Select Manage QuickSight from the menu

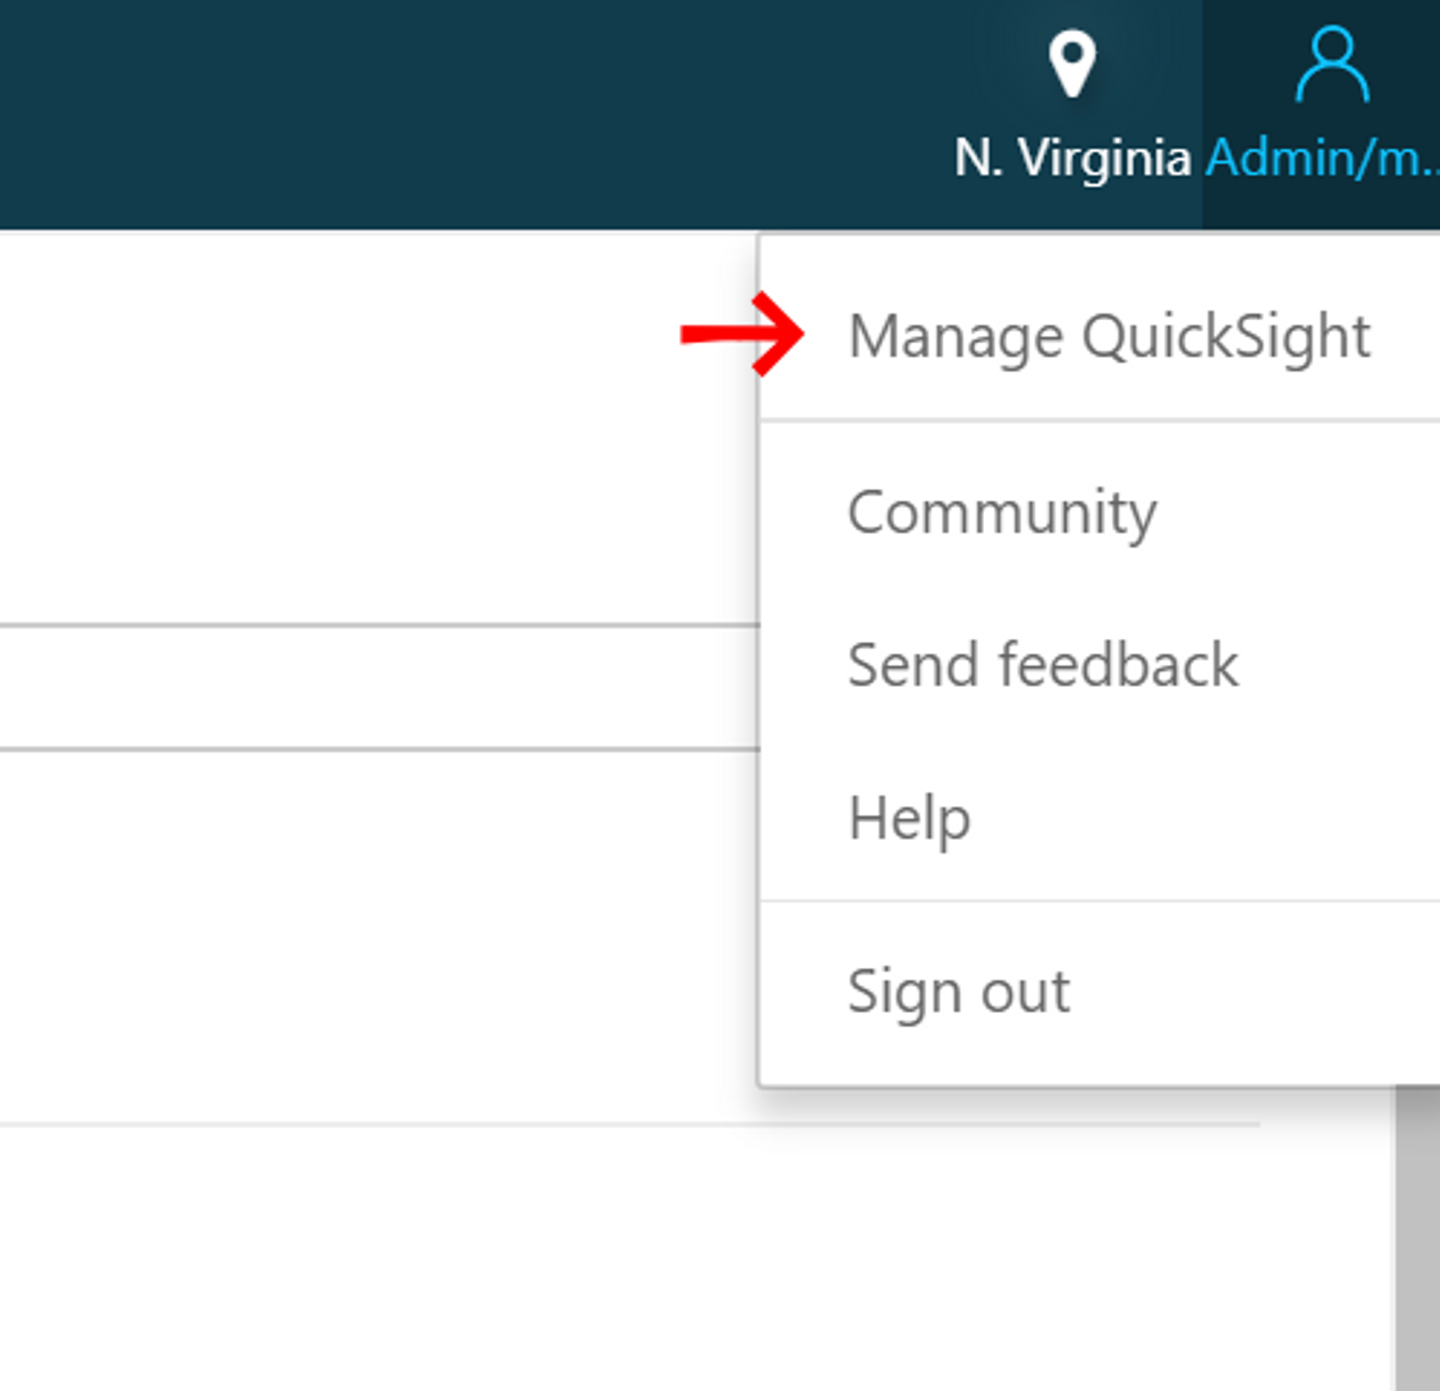tap(1108, 337)
